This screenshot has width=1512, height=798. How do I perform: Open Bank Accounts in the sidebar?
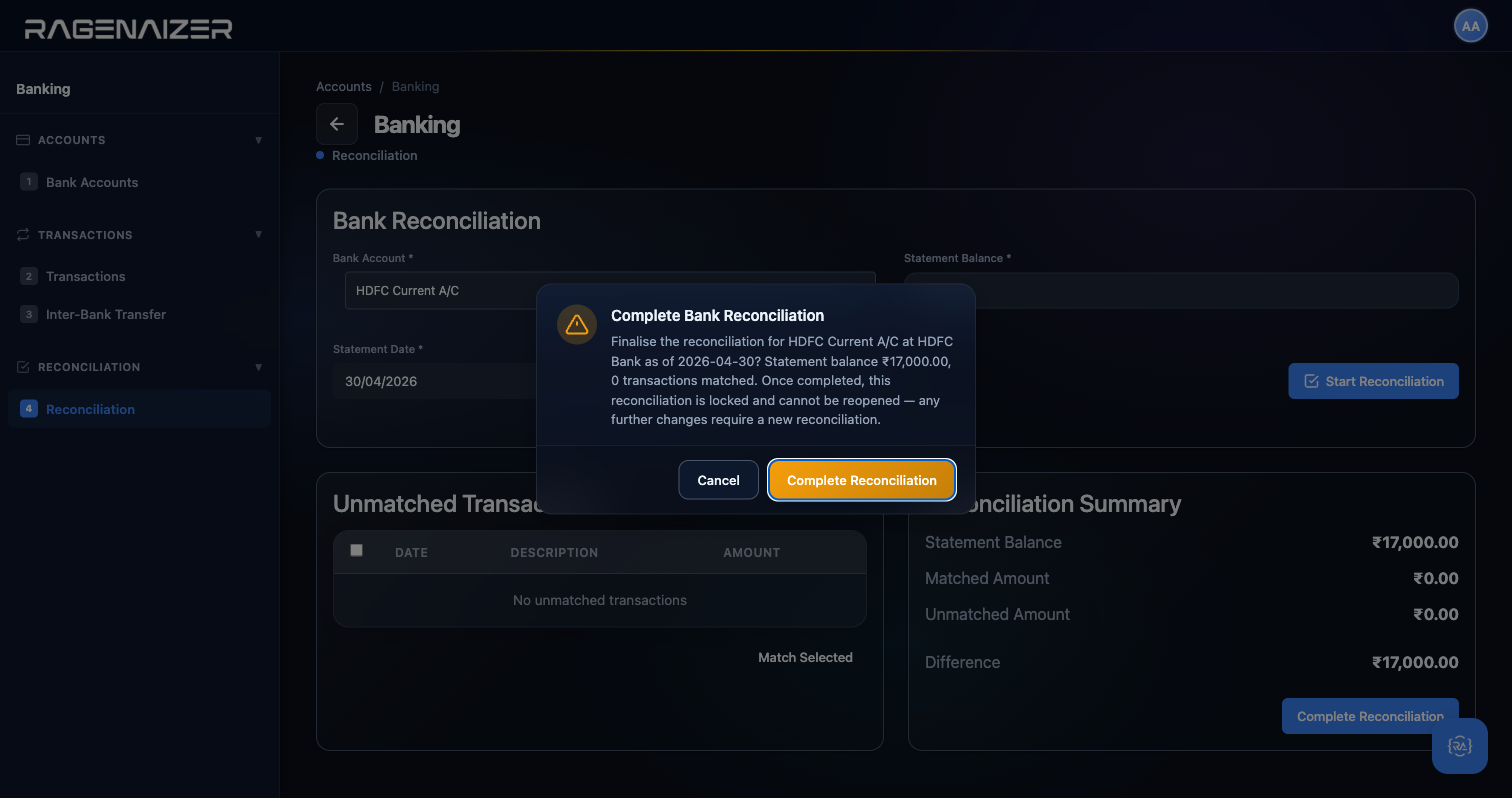[139, 182]
